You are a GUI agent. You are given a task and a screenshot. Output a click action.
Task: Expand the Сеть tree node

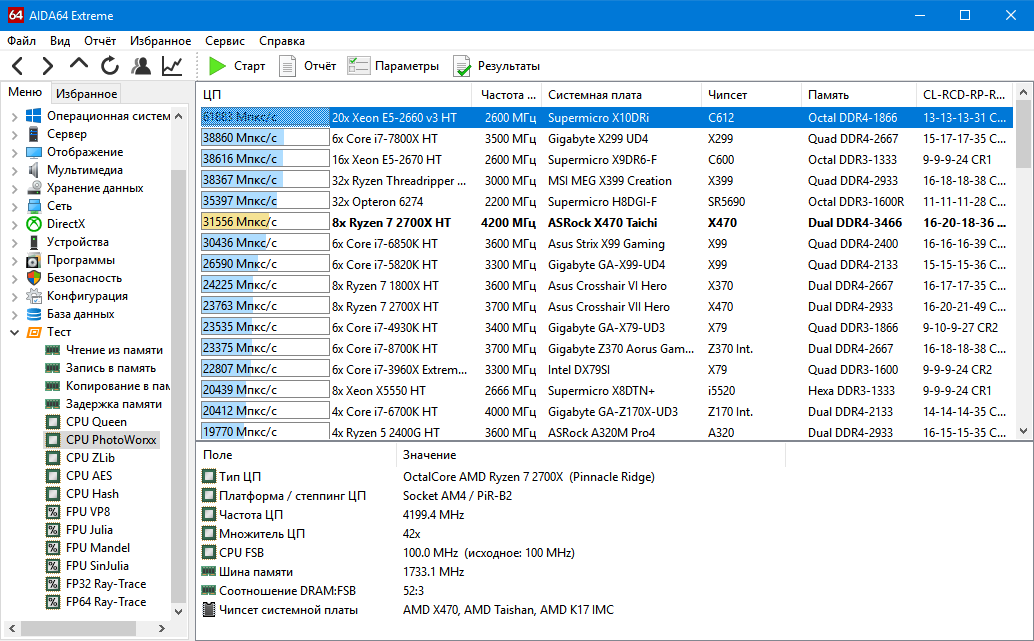click(15, 206)
